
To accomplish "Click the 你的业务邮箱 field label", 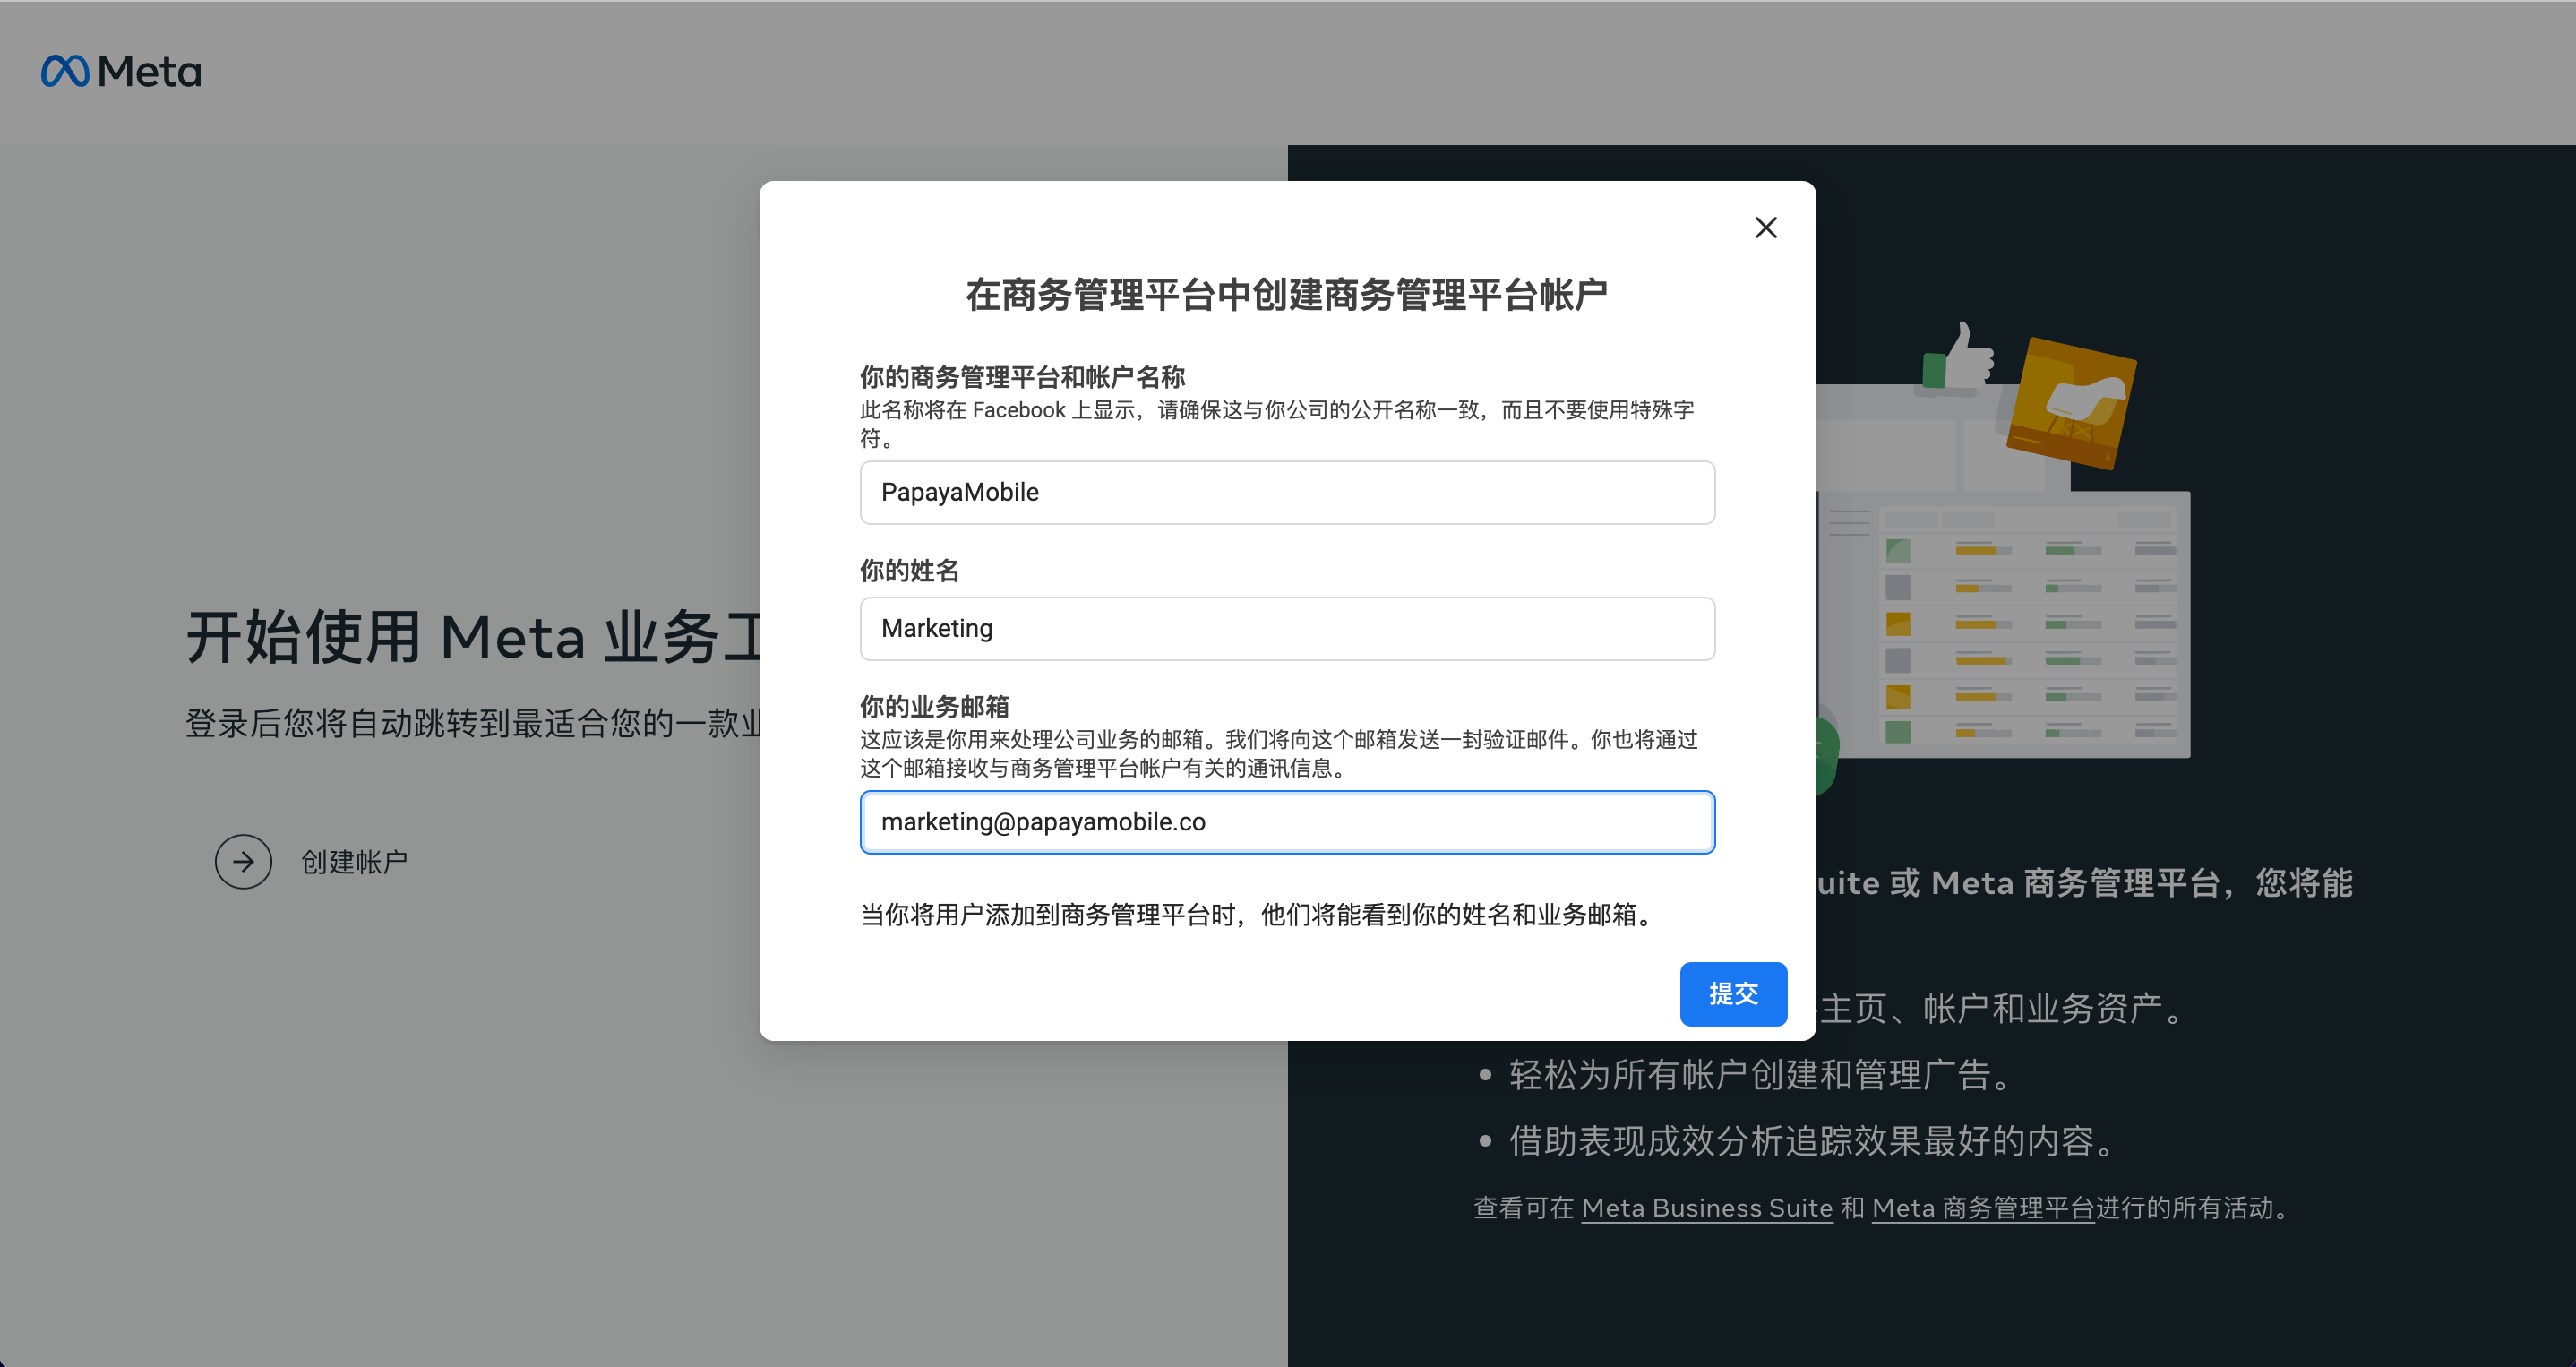I will [934, 707].
